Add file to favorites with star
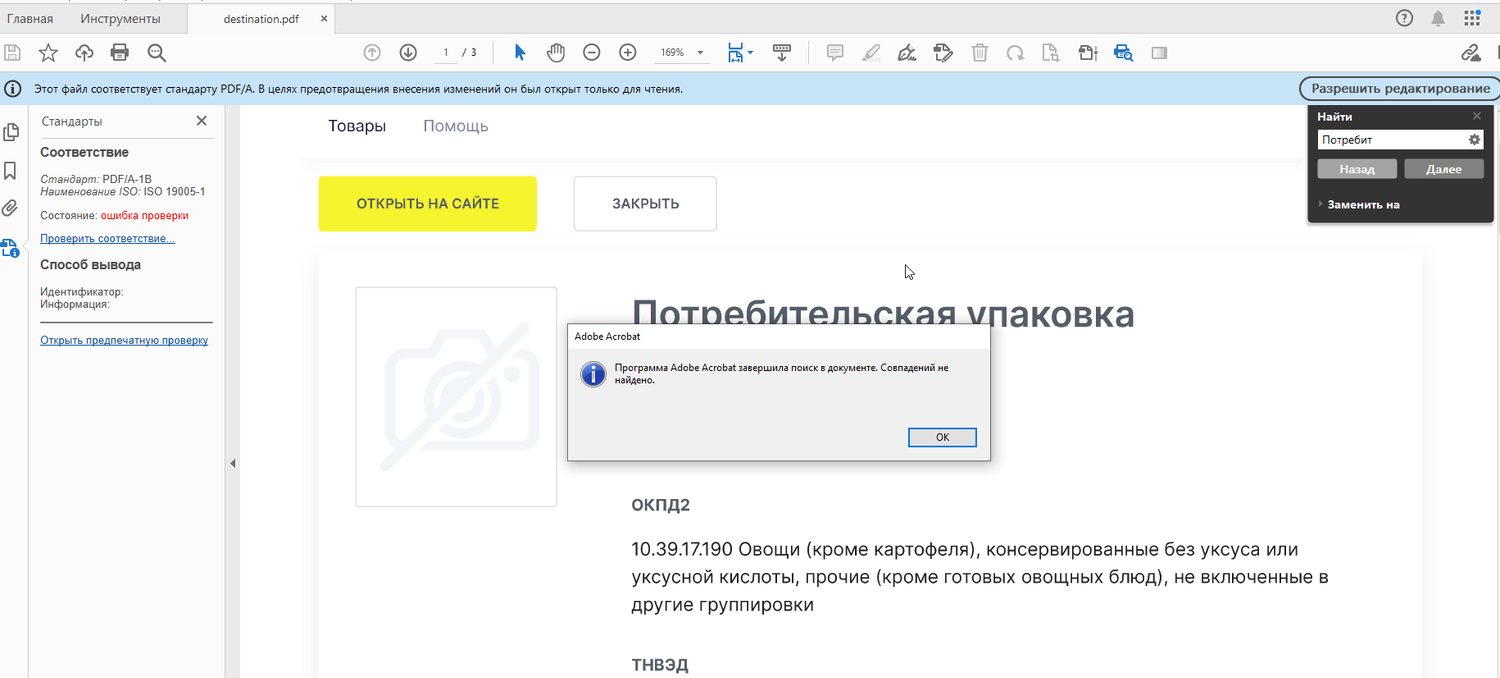 pyautogui.click(x=48, y=52)
